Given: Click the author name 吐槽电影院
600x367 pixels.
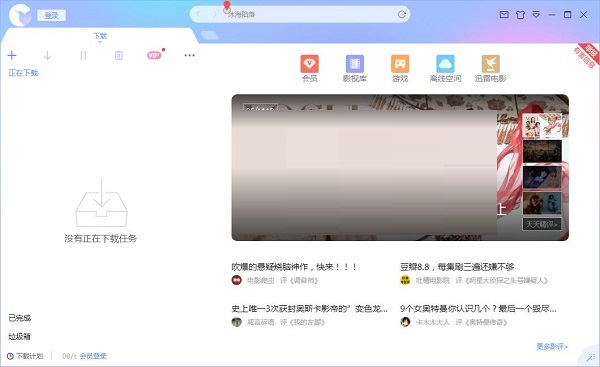Looking at the screenshot, I should (433, 281).
